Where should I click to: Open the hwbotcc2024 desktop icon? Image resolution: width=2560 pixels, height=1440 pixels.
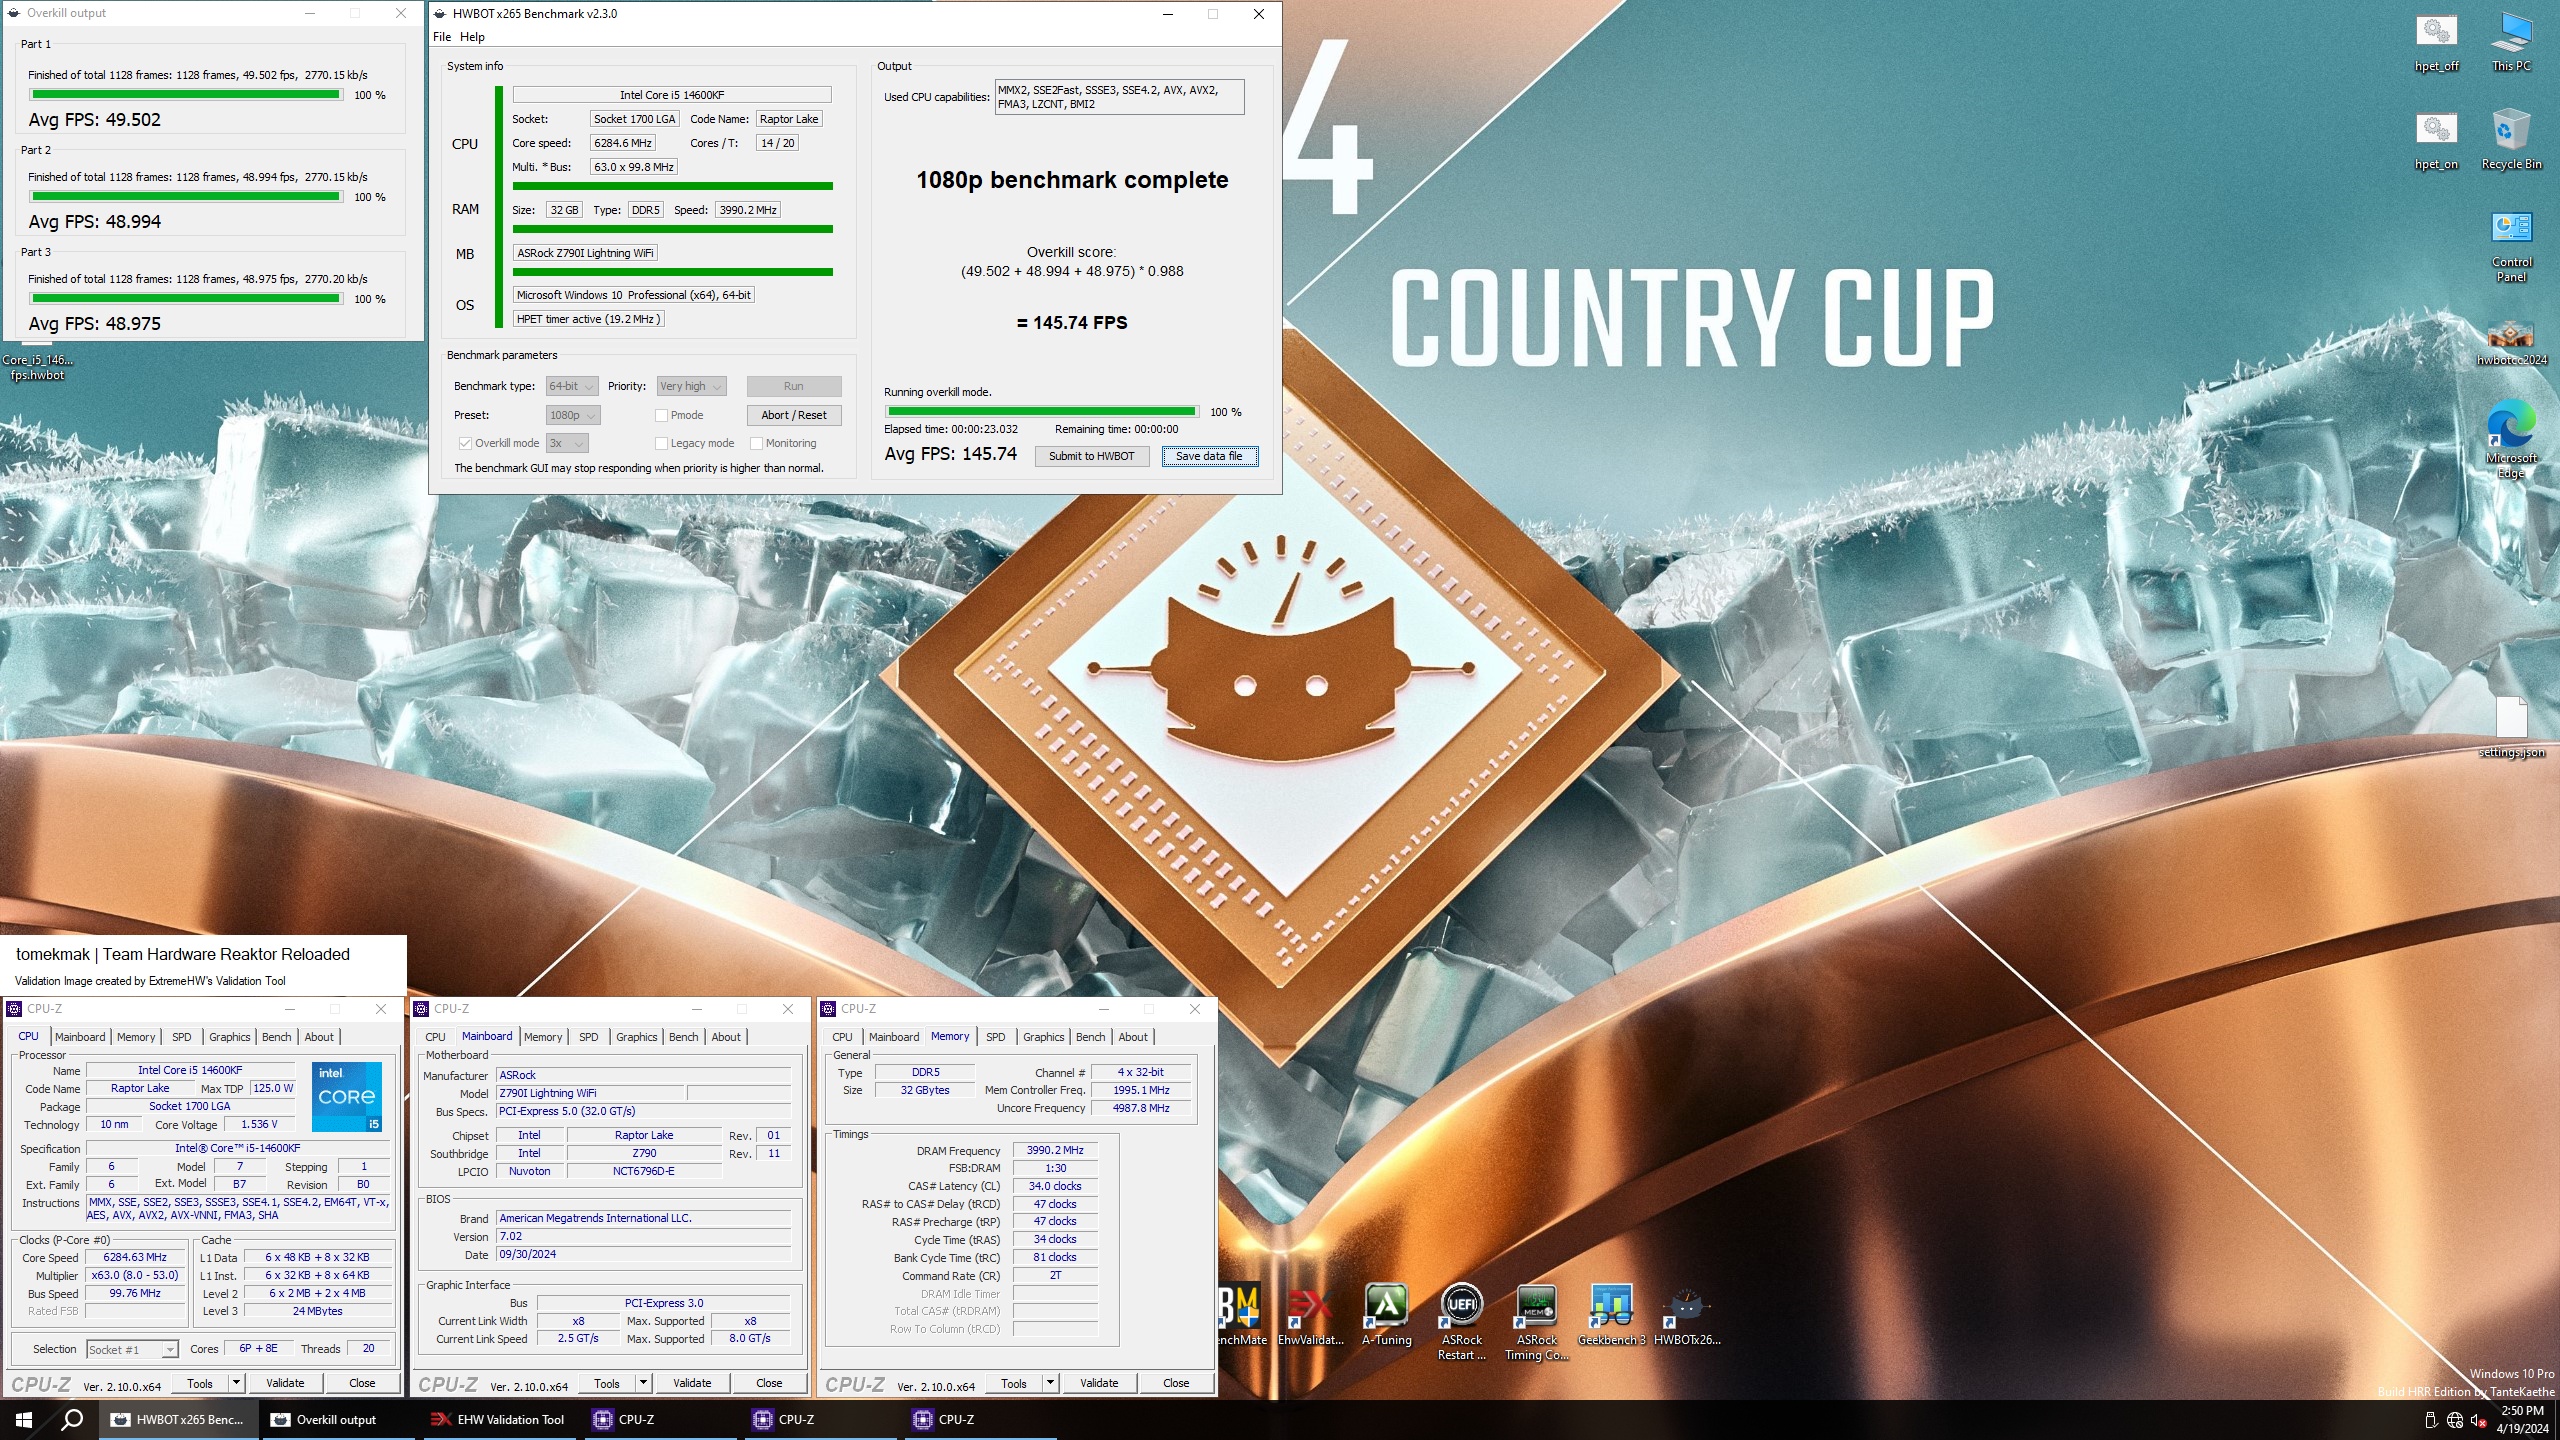pos(2511,343)
